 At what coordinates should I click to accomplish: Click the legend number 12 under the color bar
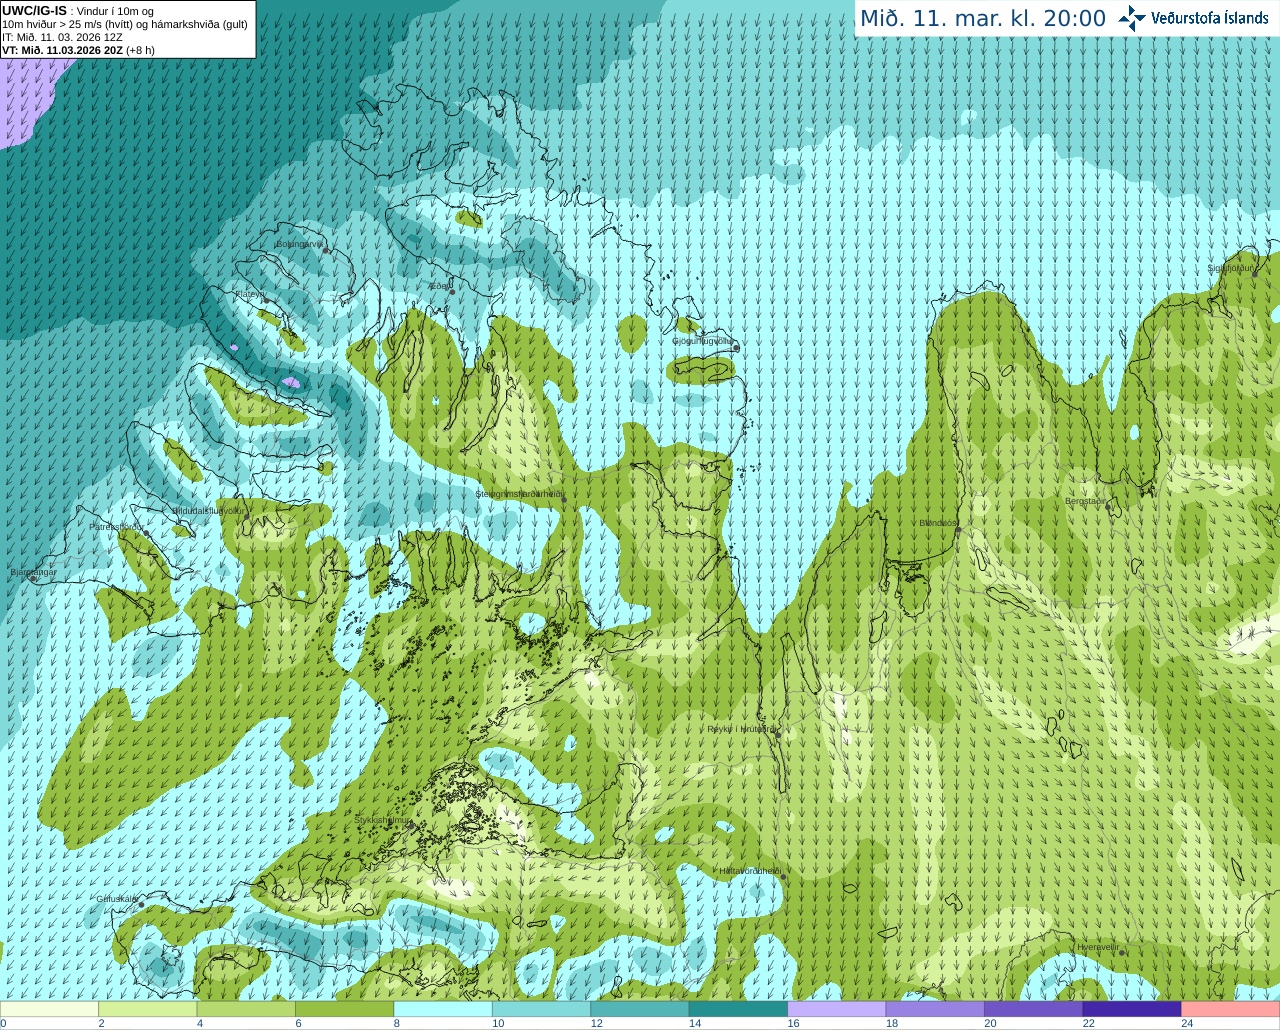[596, 1023]
